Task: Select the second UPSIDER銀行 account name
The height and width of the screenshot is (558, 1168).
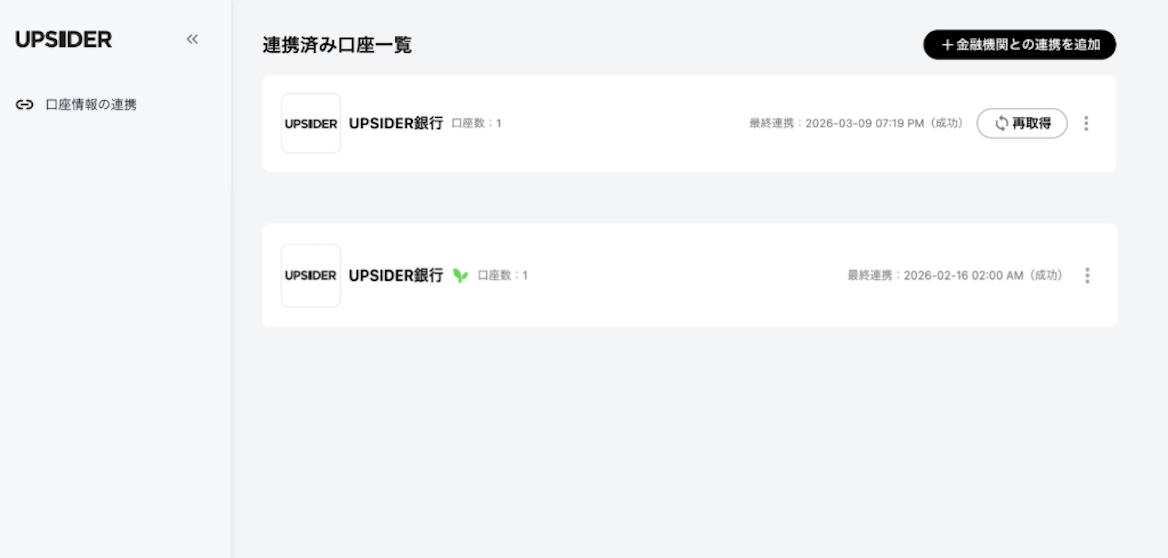Action: coord(396,276)
